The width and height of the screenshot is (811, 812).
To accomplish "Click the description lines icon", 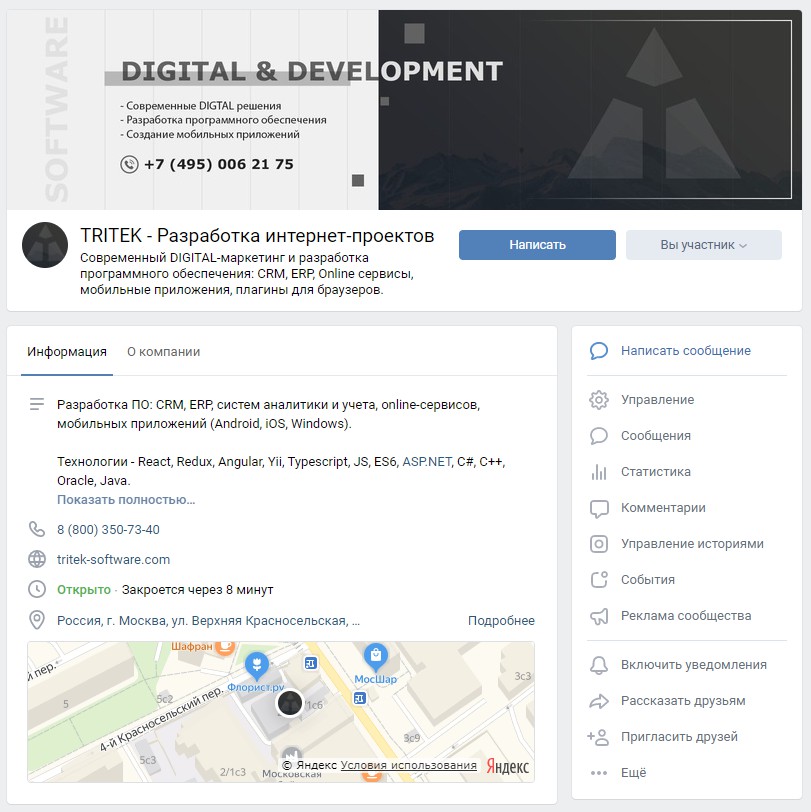I will click(x=37, y=404).
